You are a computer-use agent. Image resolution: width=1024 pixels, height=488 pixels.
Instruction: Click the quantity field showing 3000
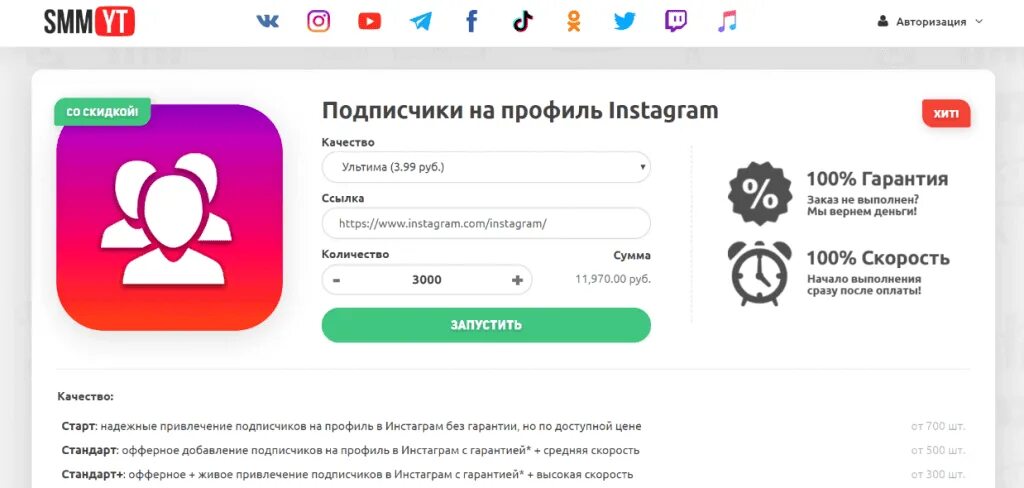pyautogui.click(x=426, y=280)
